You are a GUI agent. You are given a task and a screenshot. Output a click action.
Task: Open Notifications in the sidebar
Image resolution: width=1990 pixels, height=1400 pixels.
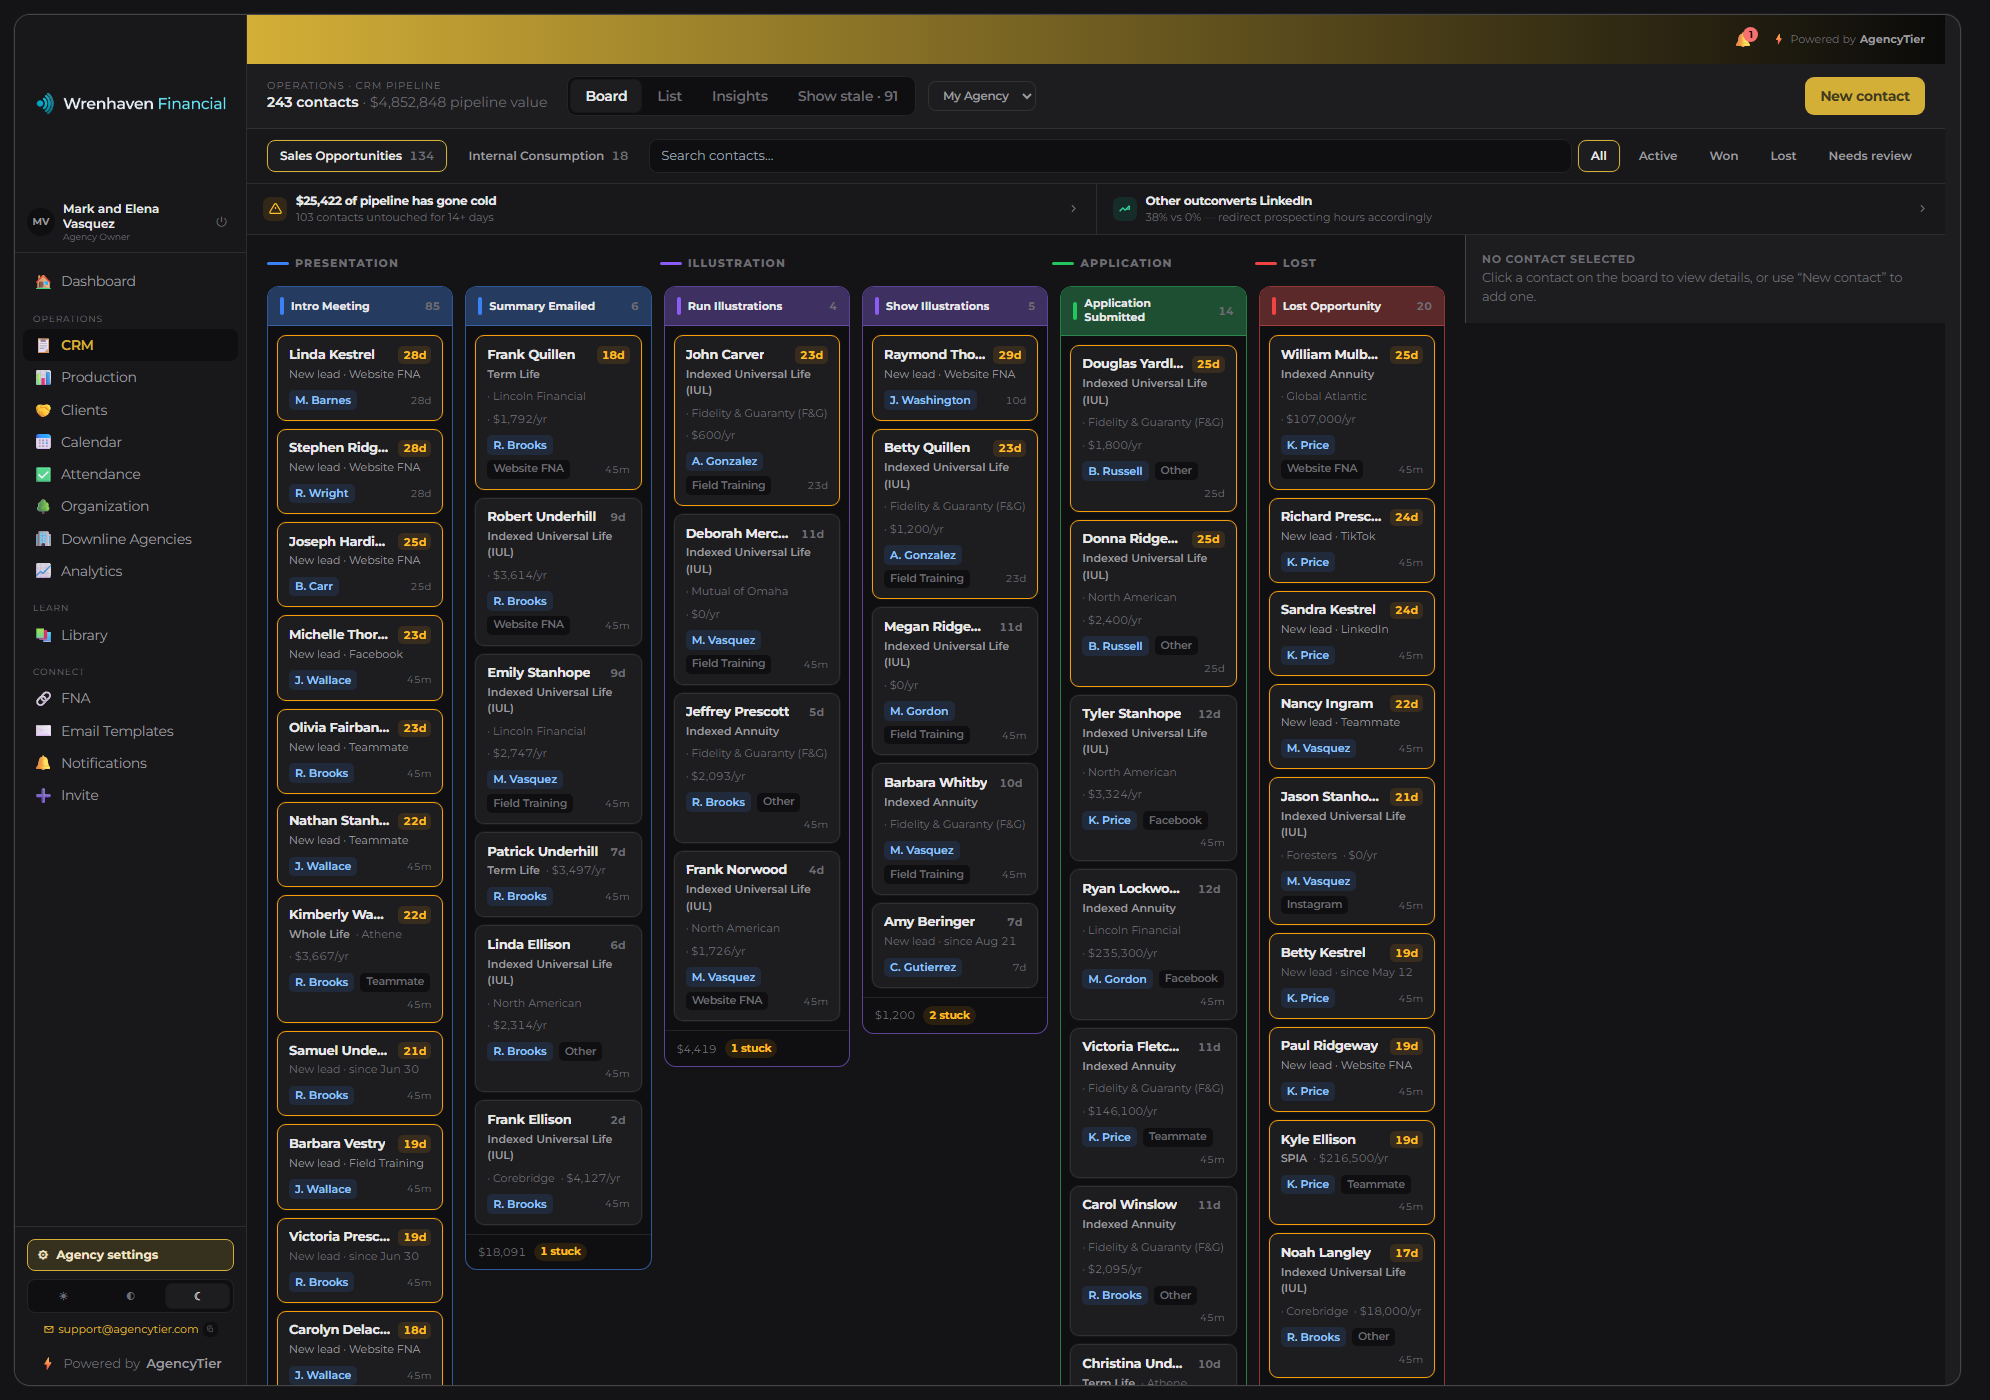[x=130, y=763]
